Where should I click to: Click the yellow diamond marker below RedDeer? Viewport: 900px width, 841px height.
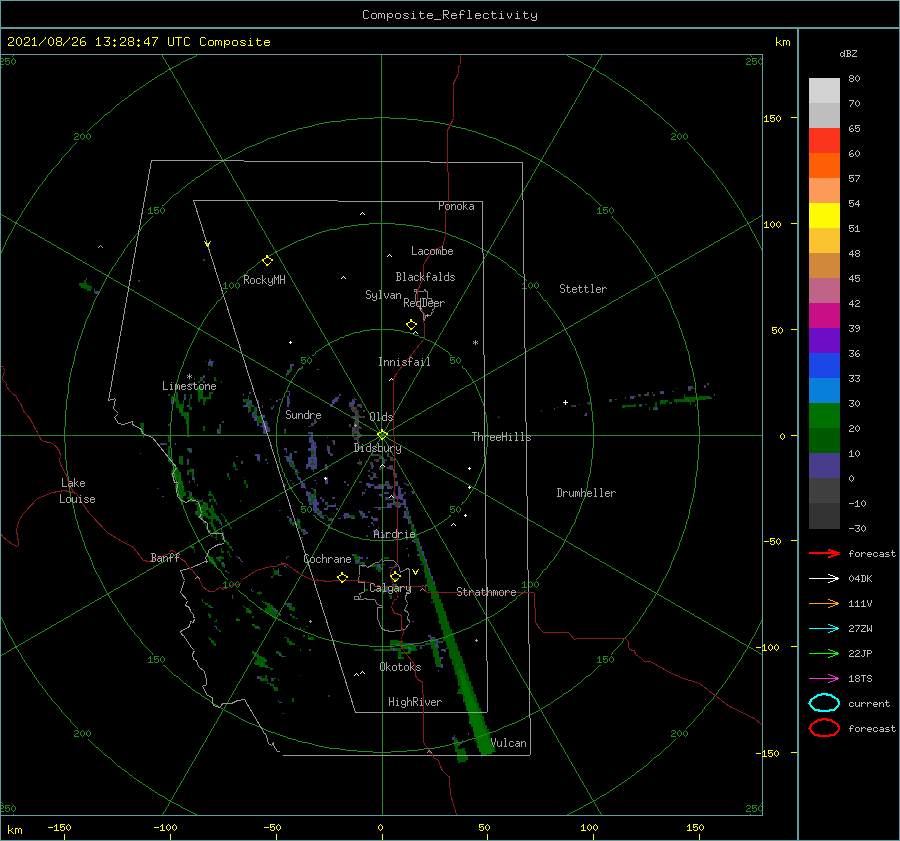[411, 325]
